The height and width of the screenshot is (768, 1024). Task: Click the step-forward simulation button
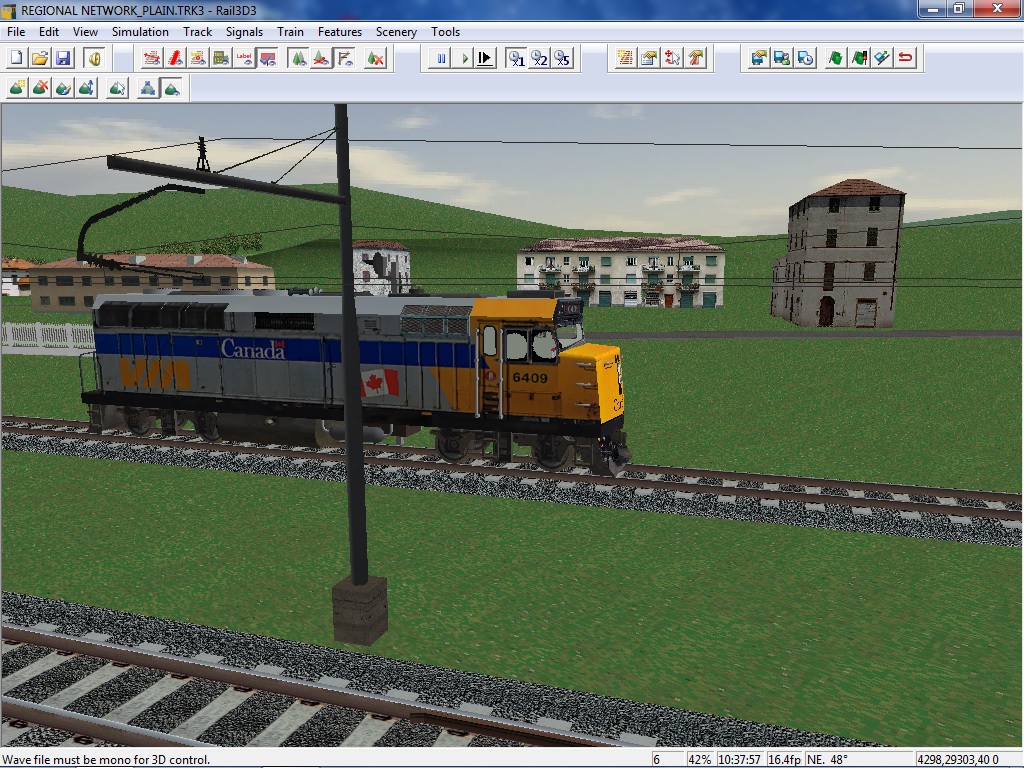pyautogui.click(x=485, y=58)
